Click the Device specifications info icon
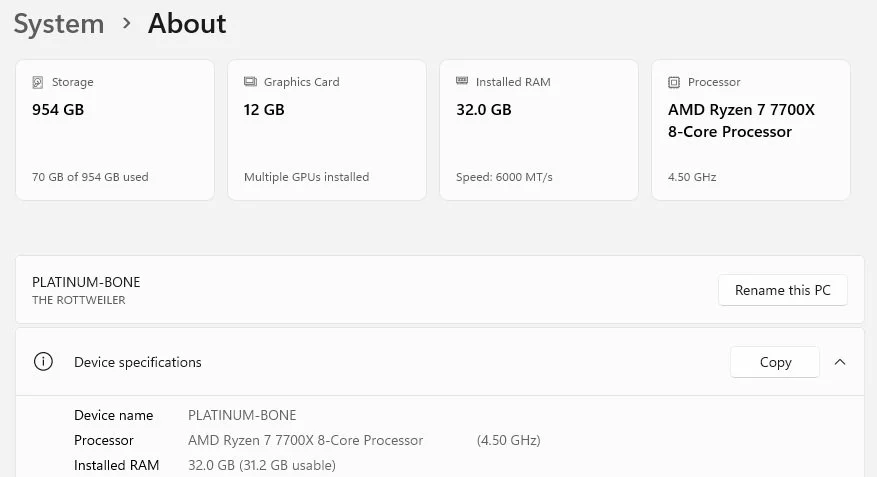The width and height of the screenshot is (877, 477). 43,362
